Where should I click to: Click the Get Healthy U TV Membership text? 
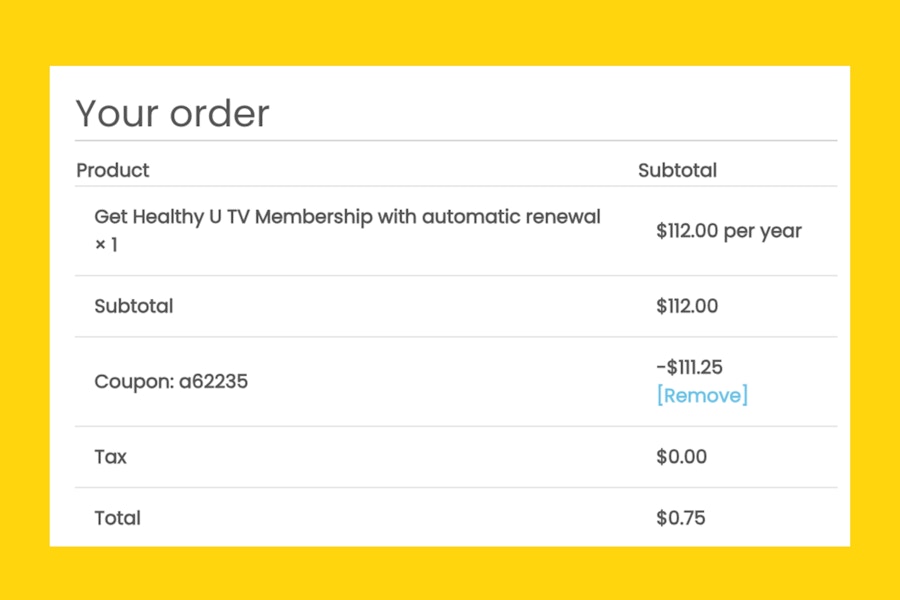tap(234, 217)
